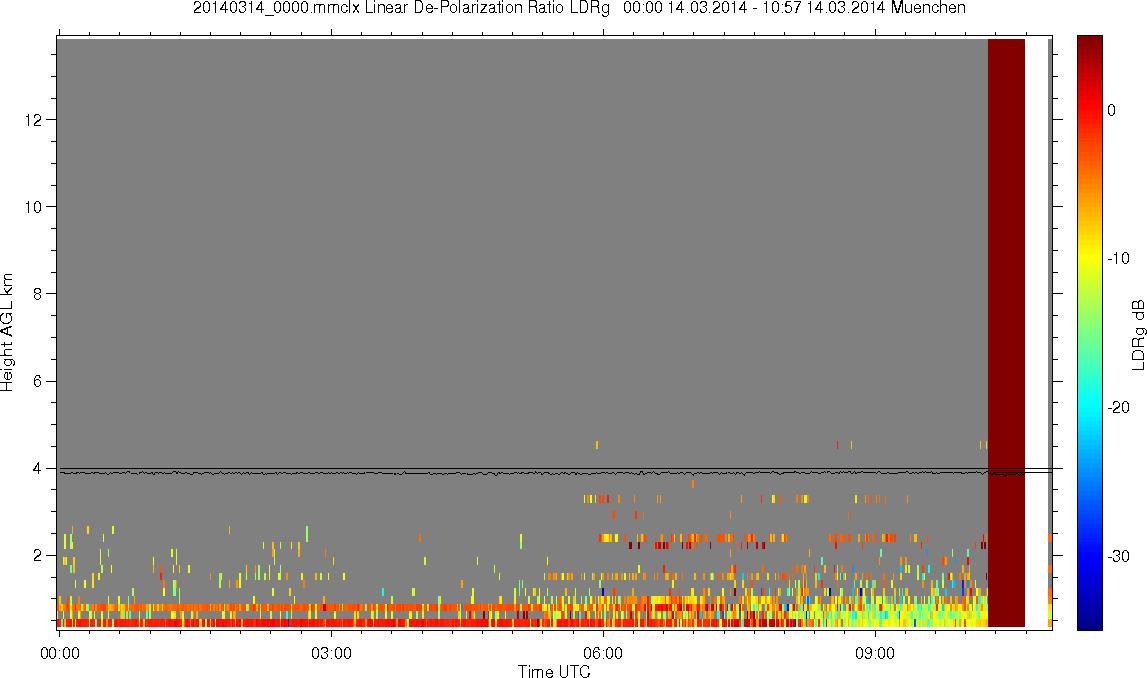Click the height tick label 6

[x=37, y=382]
